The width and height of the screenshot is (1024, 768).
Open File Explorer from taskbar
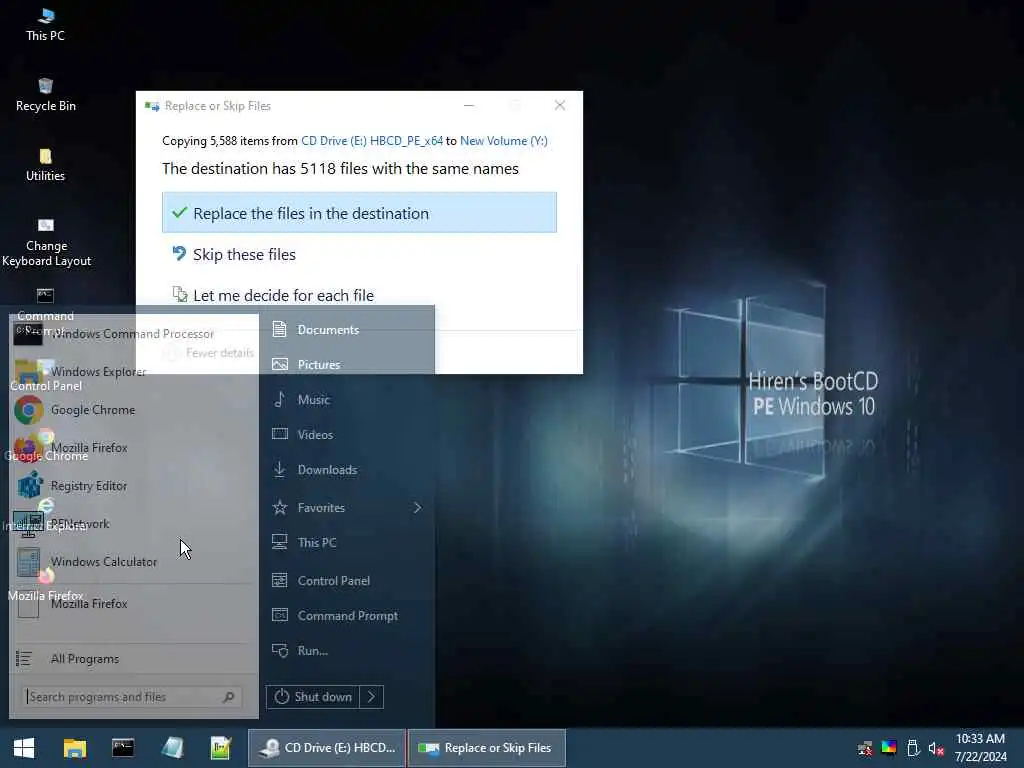pos(74,748)
